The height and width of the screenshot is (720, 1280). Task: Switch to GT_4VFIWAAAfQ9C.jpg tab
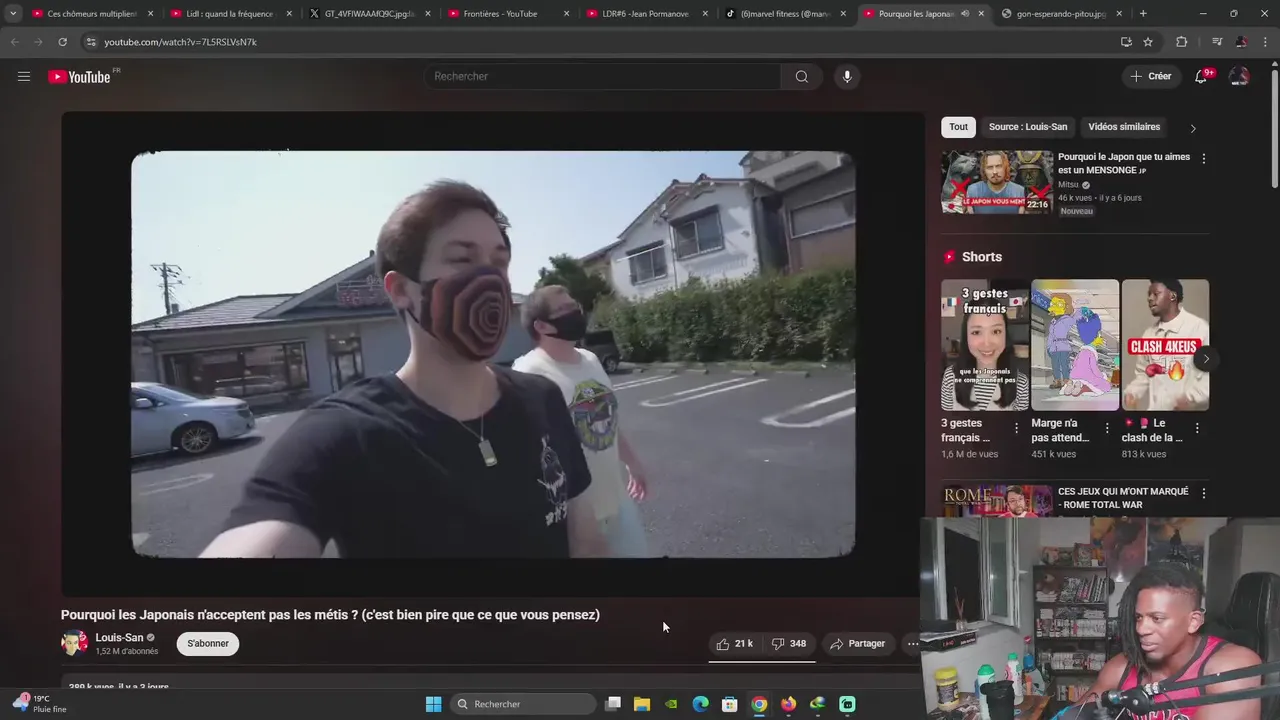(368, 14)
